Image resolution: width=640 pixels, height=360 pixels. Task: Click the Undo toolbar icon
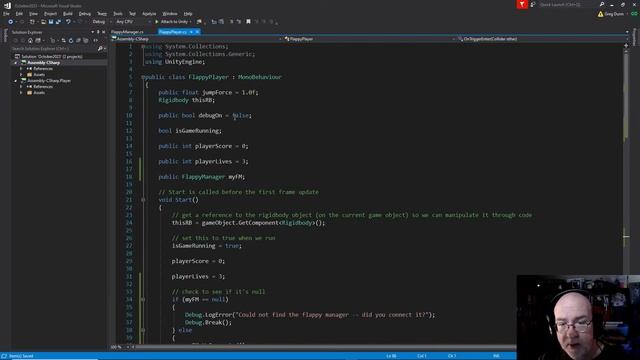pos(68,22)
